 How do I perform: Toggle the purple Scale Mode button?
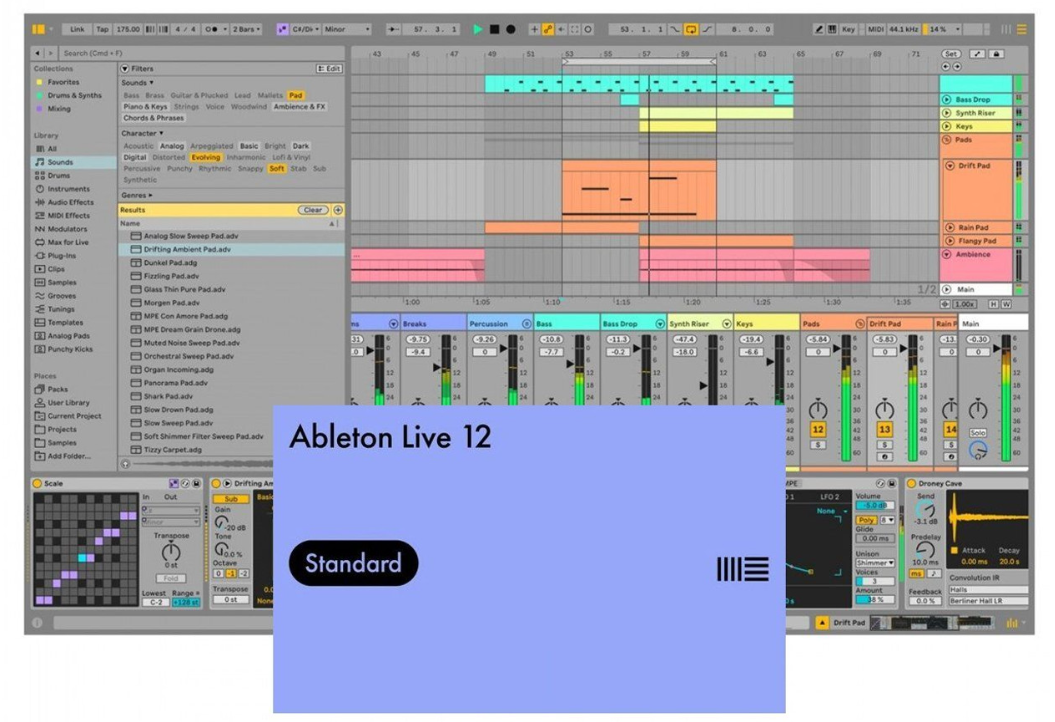(283, 30)
